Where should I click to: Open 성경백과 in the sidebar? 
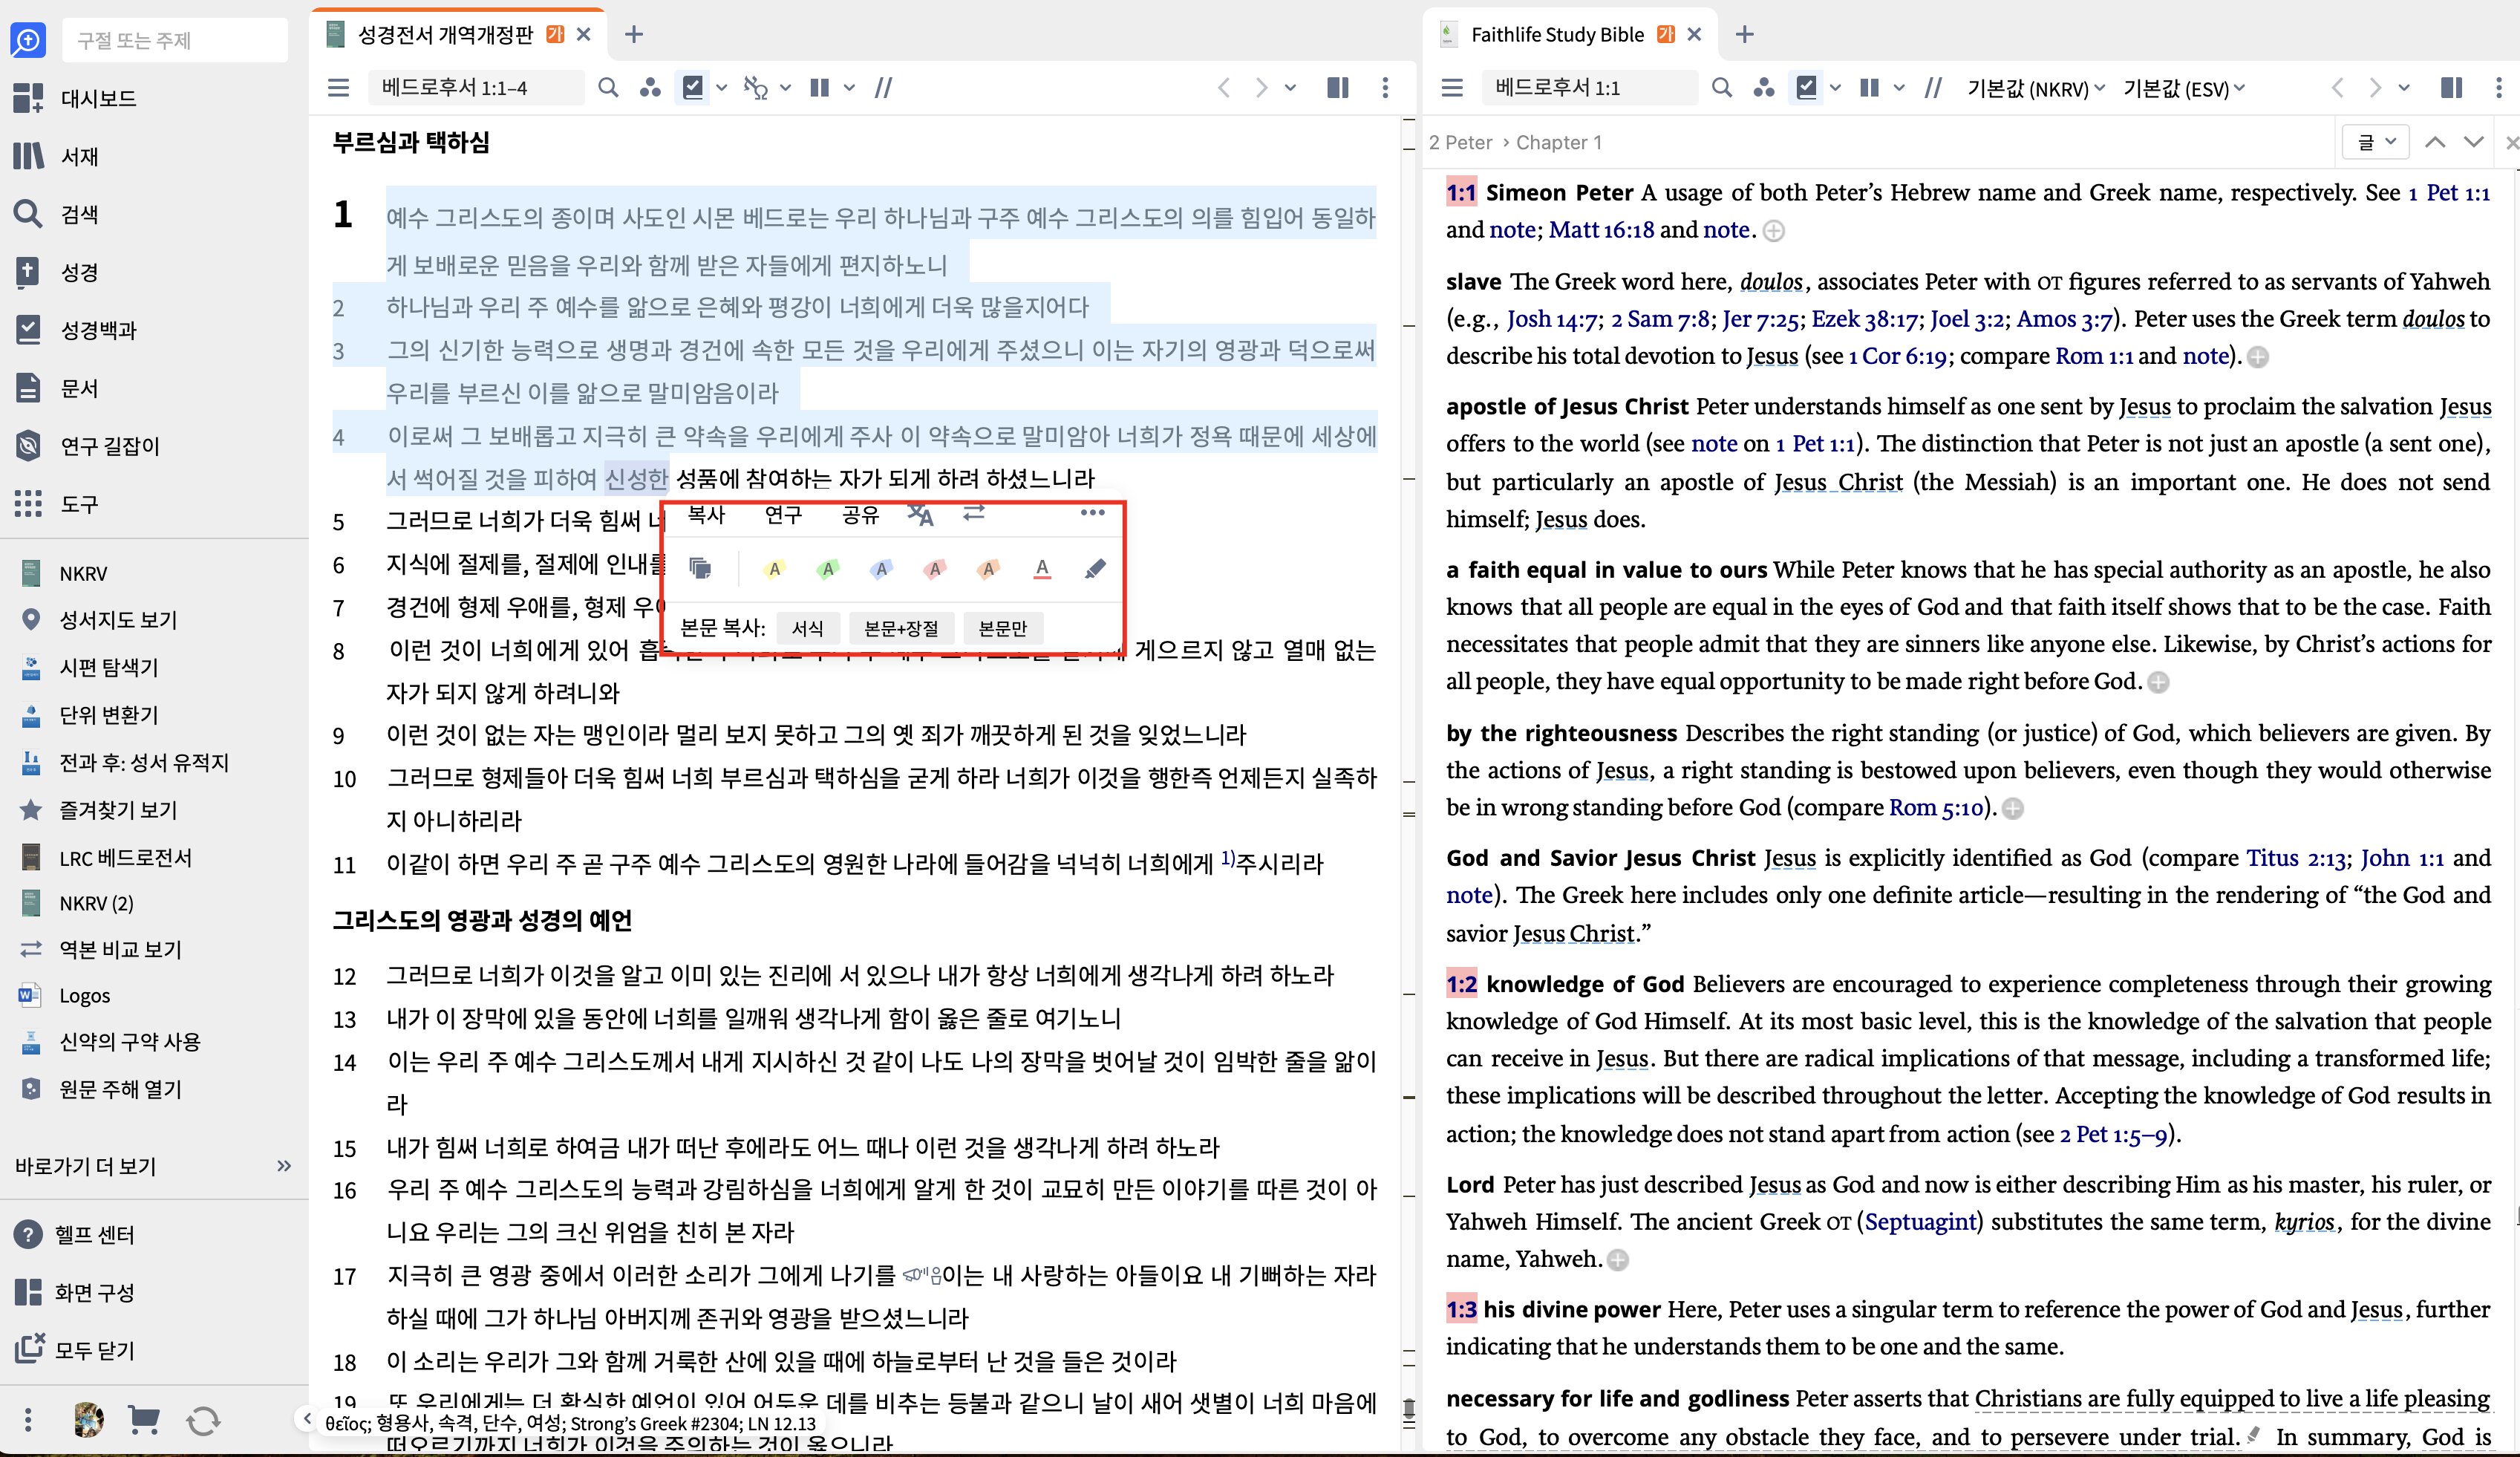(75, 330)
